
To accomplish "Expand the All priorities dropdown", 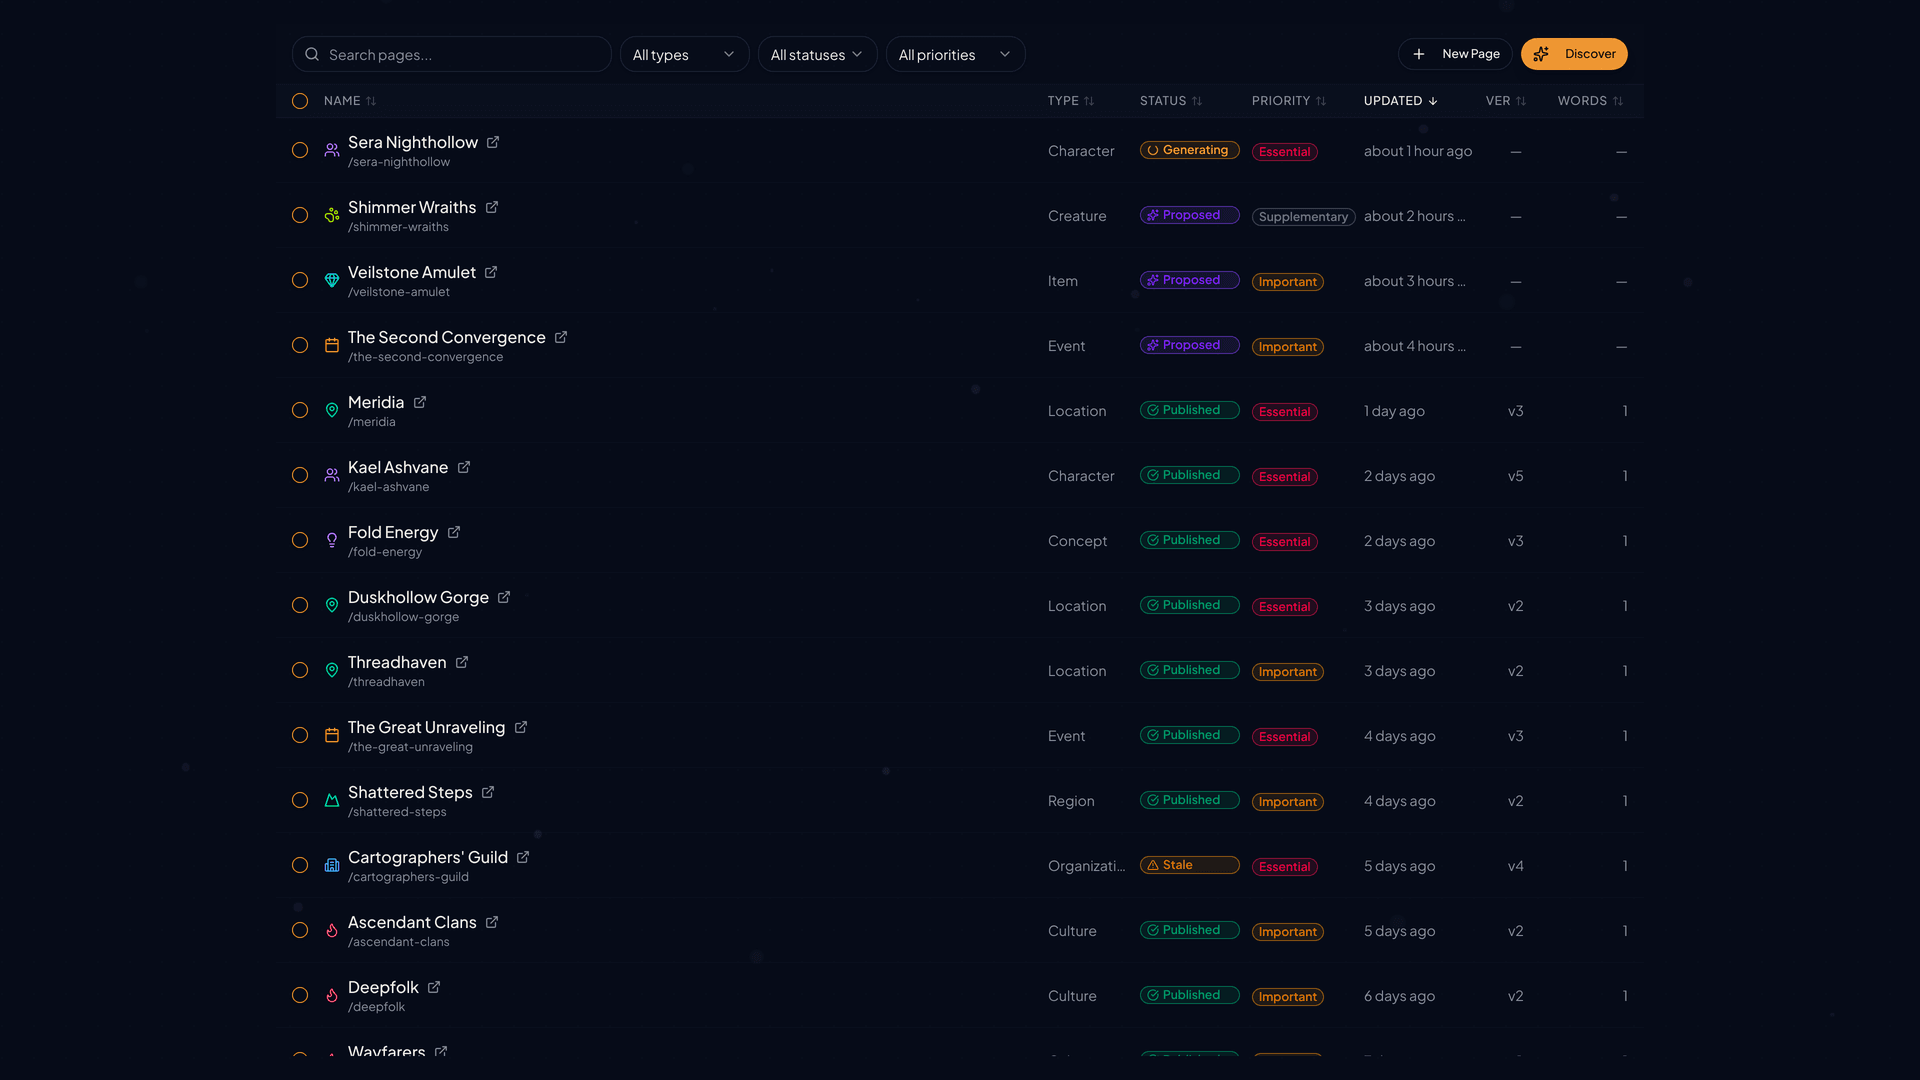I will [x=955, y=54].
